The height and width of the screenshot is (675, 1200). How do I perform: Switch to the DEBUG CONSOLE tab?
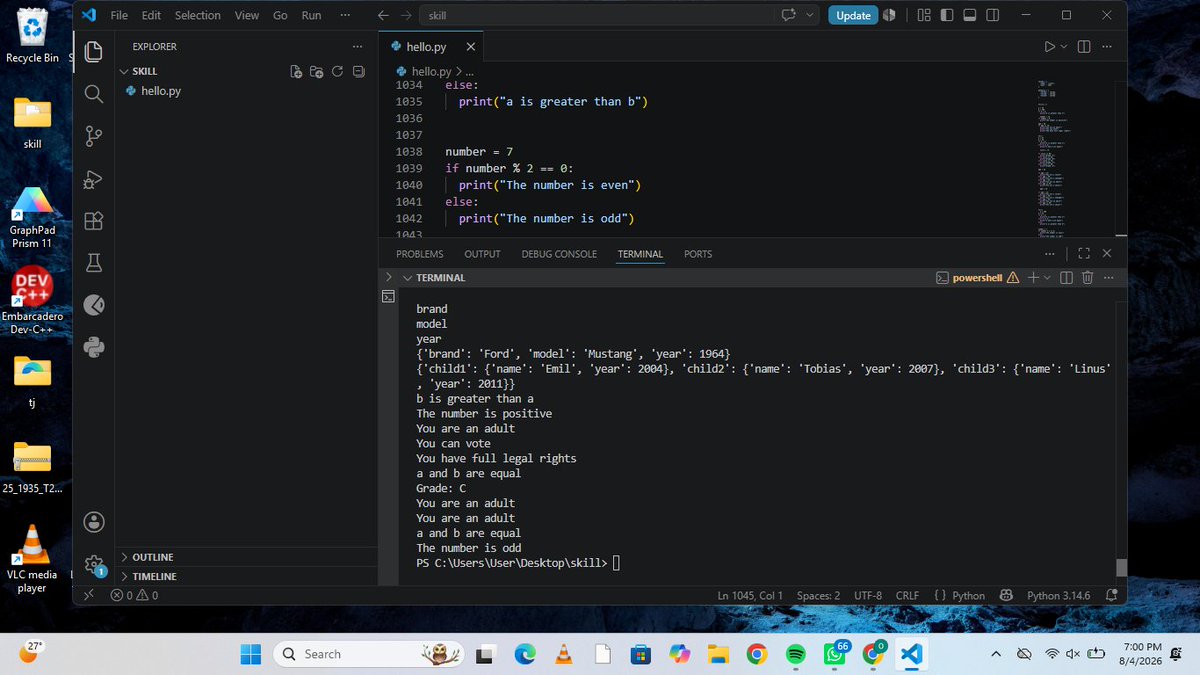[x=559, y=254]
